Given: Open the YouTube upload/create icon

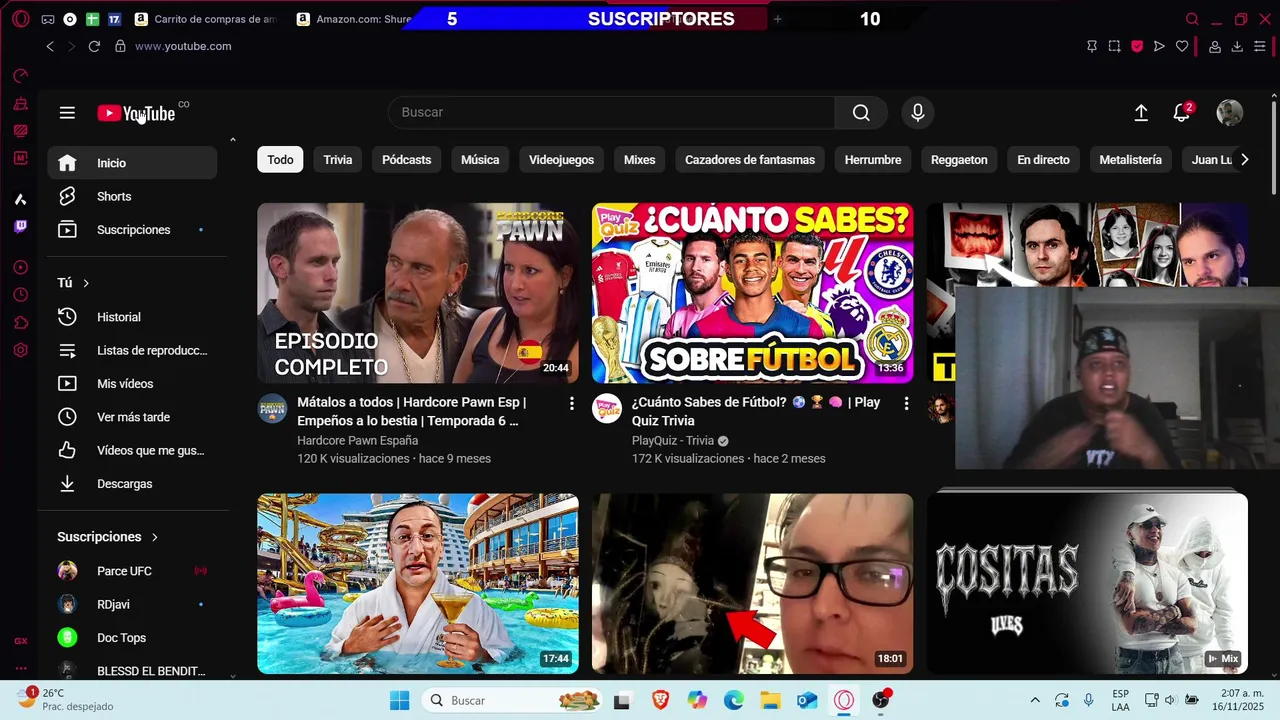Looking at the screenshot, I should (x=1141, y=113).
